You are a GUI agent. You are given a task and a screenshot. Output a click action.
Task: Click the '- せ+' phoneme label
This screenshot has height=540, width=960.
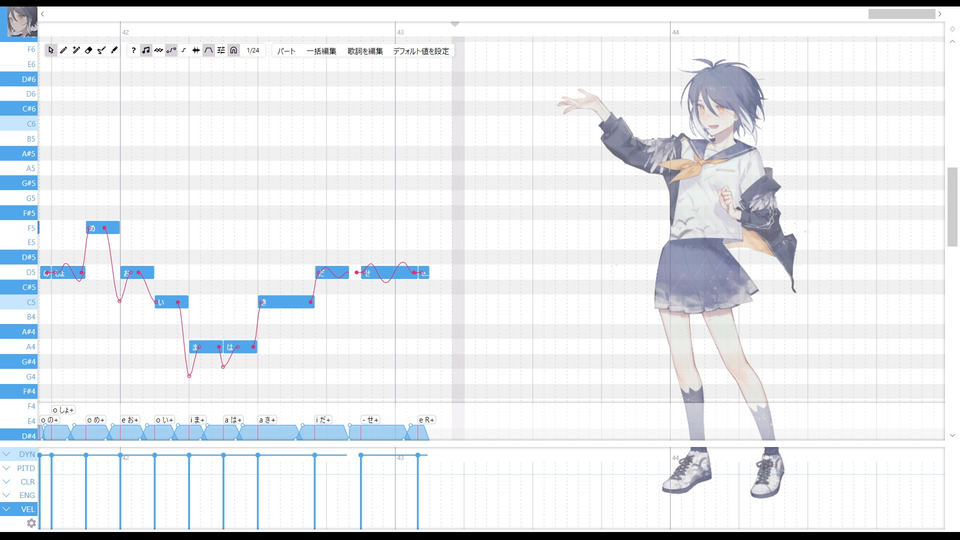click(x=370, y=420)
